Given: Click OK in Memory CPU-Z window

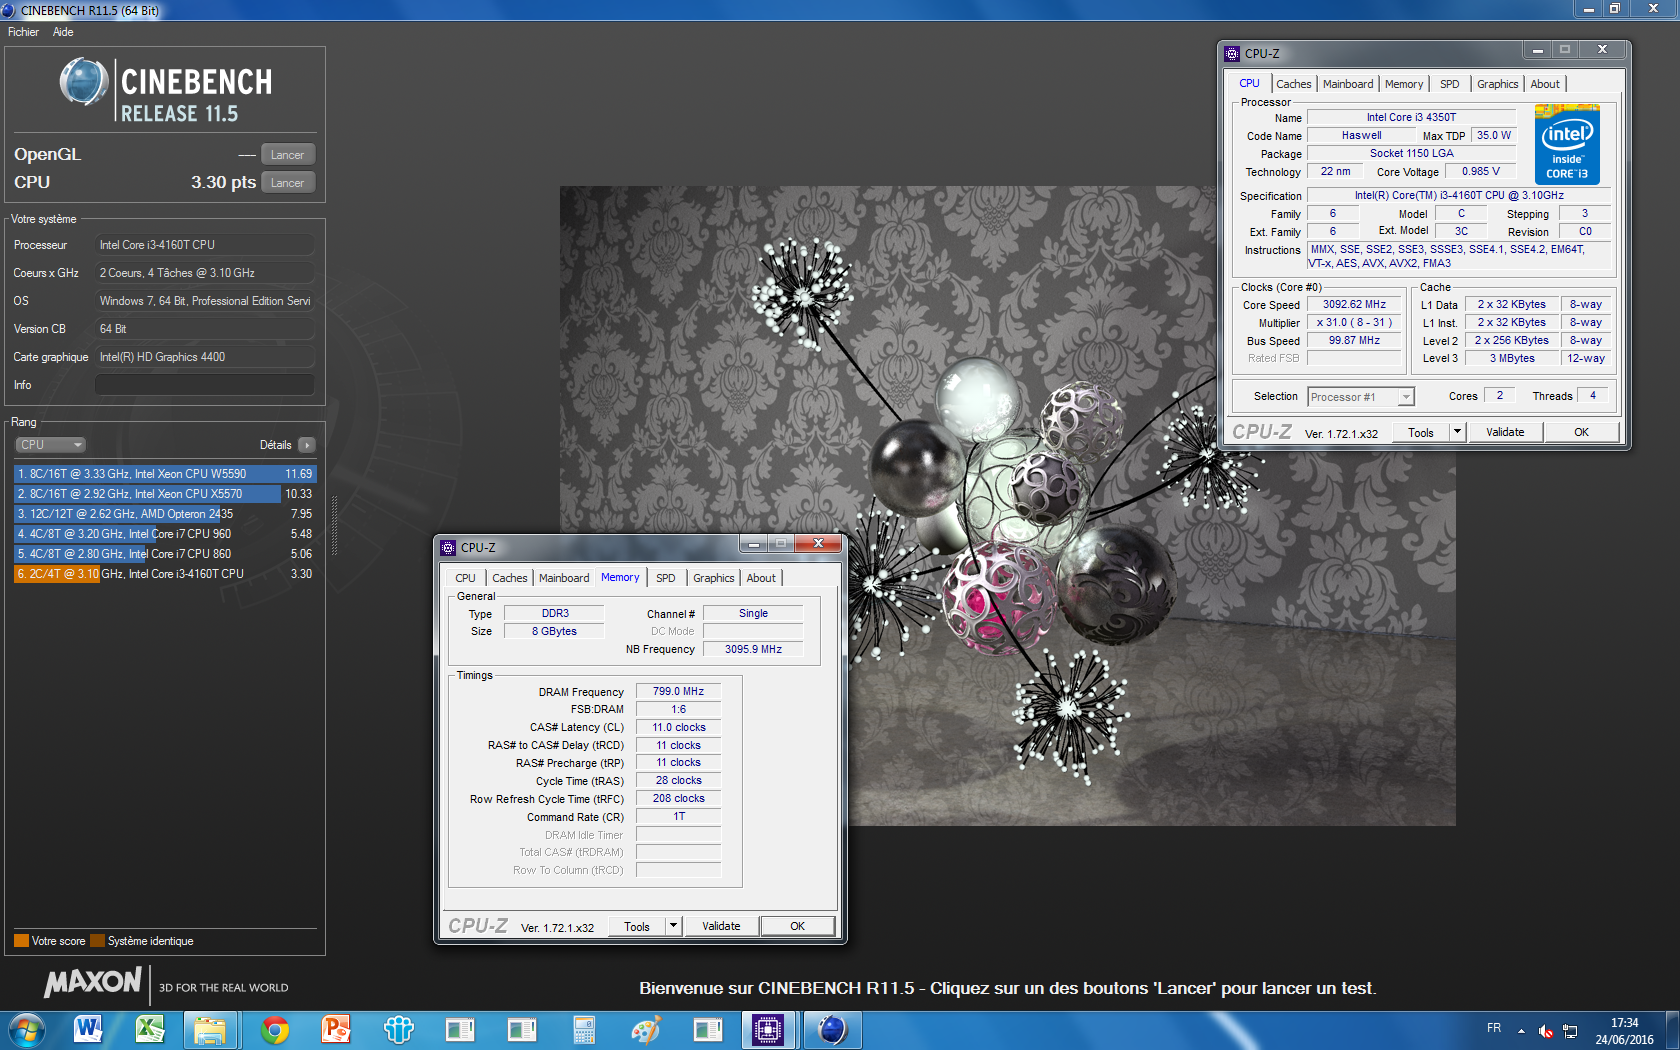Looking at the screenshot, I should point(797,927).
